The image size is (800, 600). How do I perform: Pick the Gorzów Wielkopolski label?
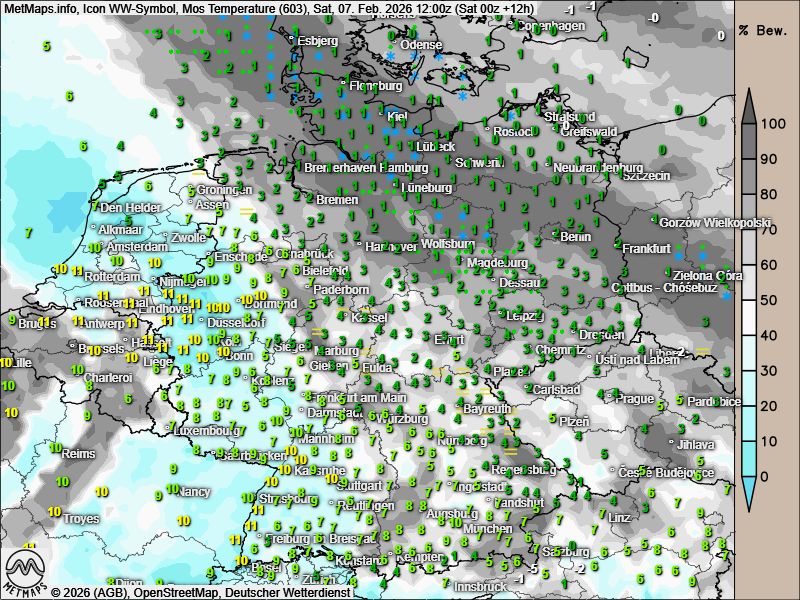714,222
